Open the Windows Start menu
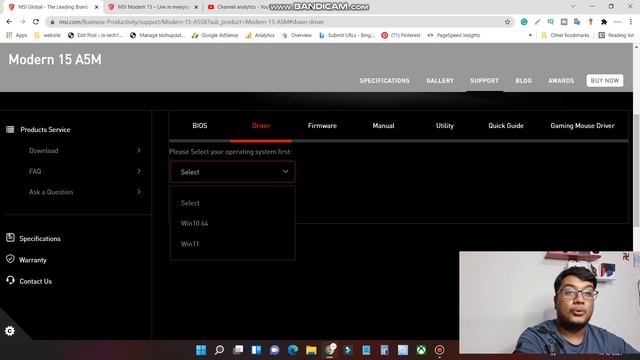640x360 pixels. click(x=201, y=350)
